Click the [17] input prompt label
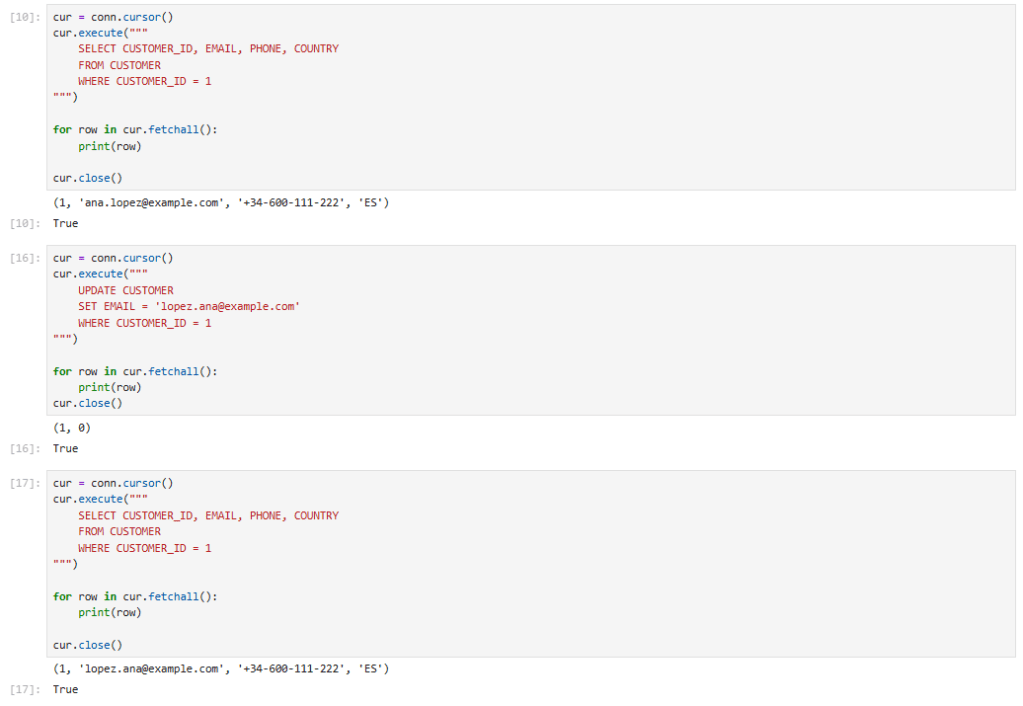Image resolution: width=1023 pixels, height=706 pixels. coord(24,483)
